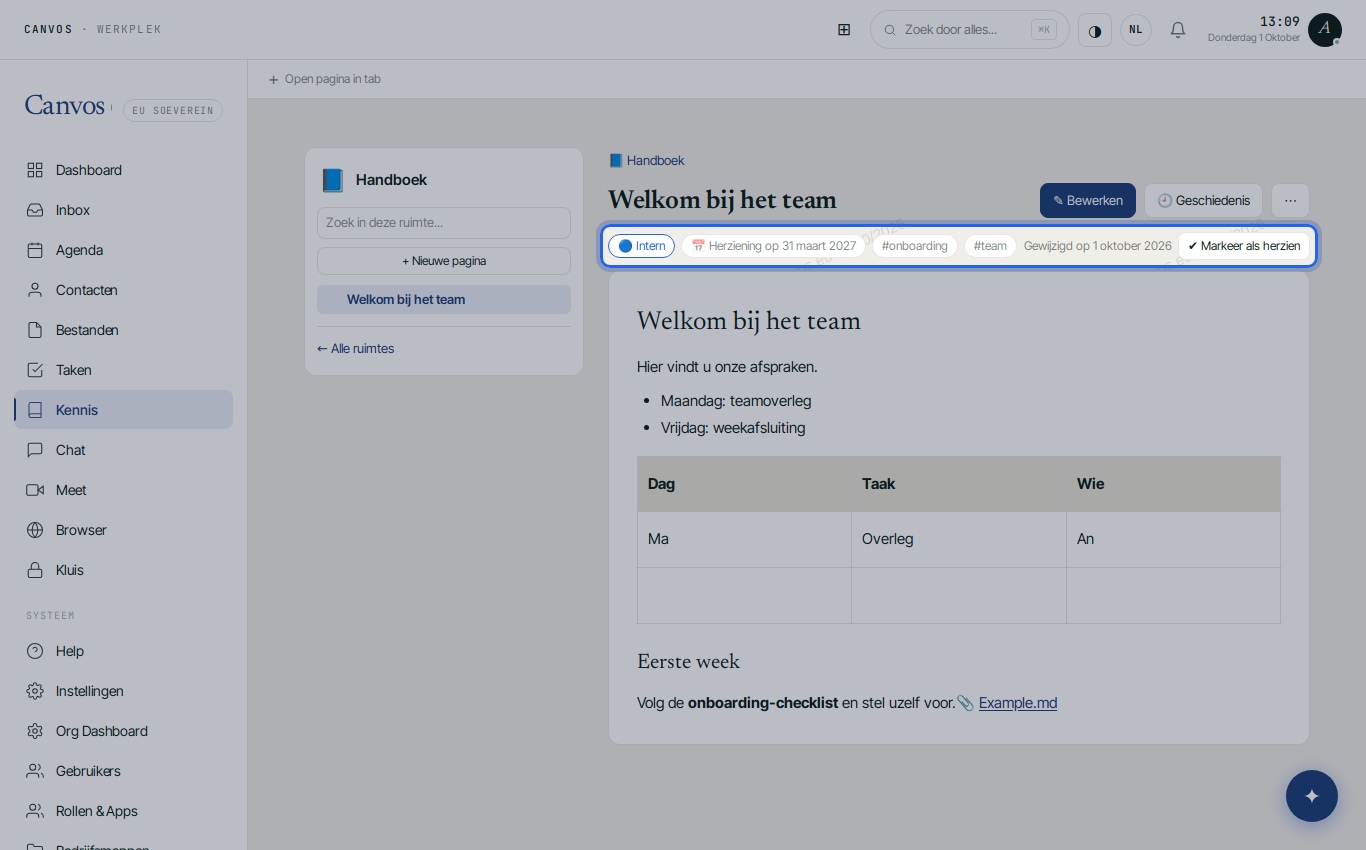Open the Agenda calendar icon
The height and width of the screenshot is (850, 1366).
pyautogui.click(x=35, y=250)
